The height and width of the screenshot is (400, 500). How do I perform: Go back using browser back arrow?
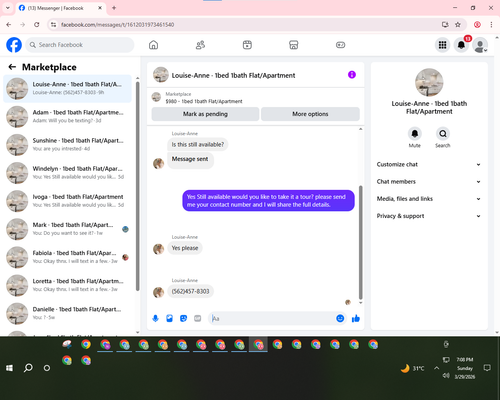point(9,24)
